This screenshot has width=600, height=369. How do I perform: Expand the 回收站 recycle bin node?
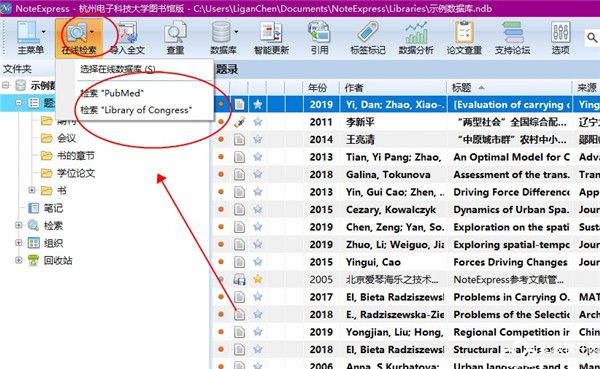pyautogui.click(x=18, y=260)
